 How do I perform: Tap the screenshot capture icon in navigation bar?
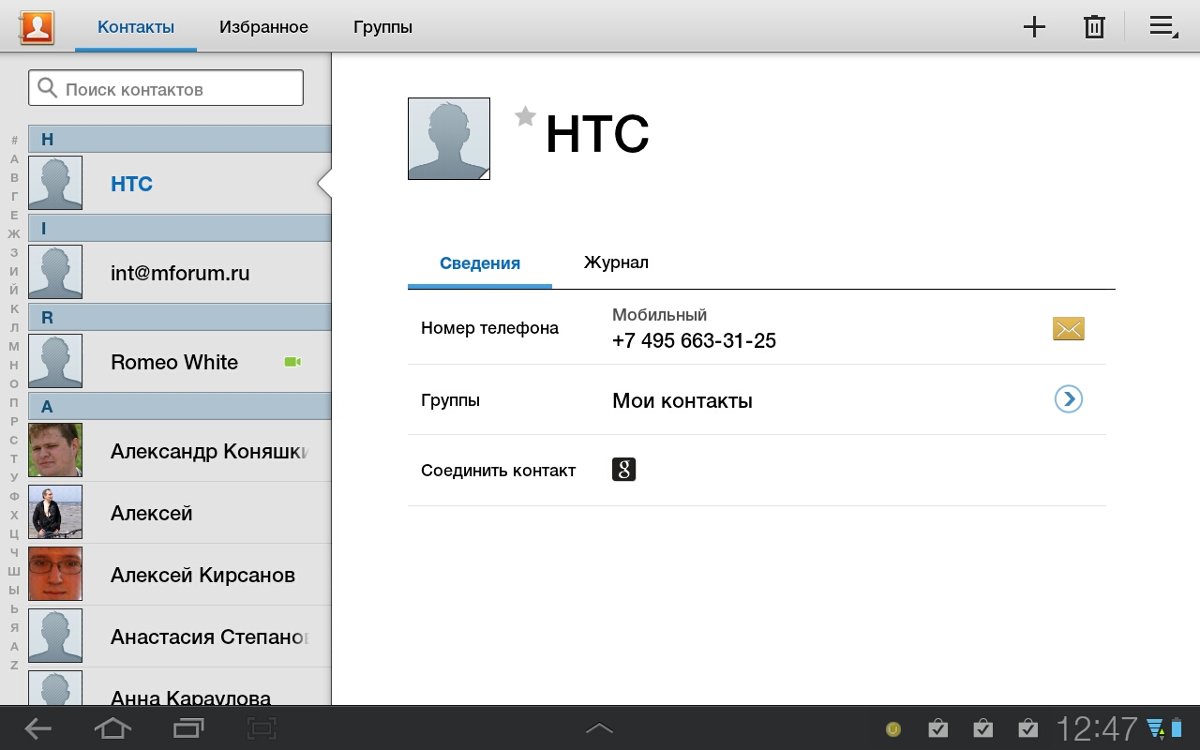point(261,728)
